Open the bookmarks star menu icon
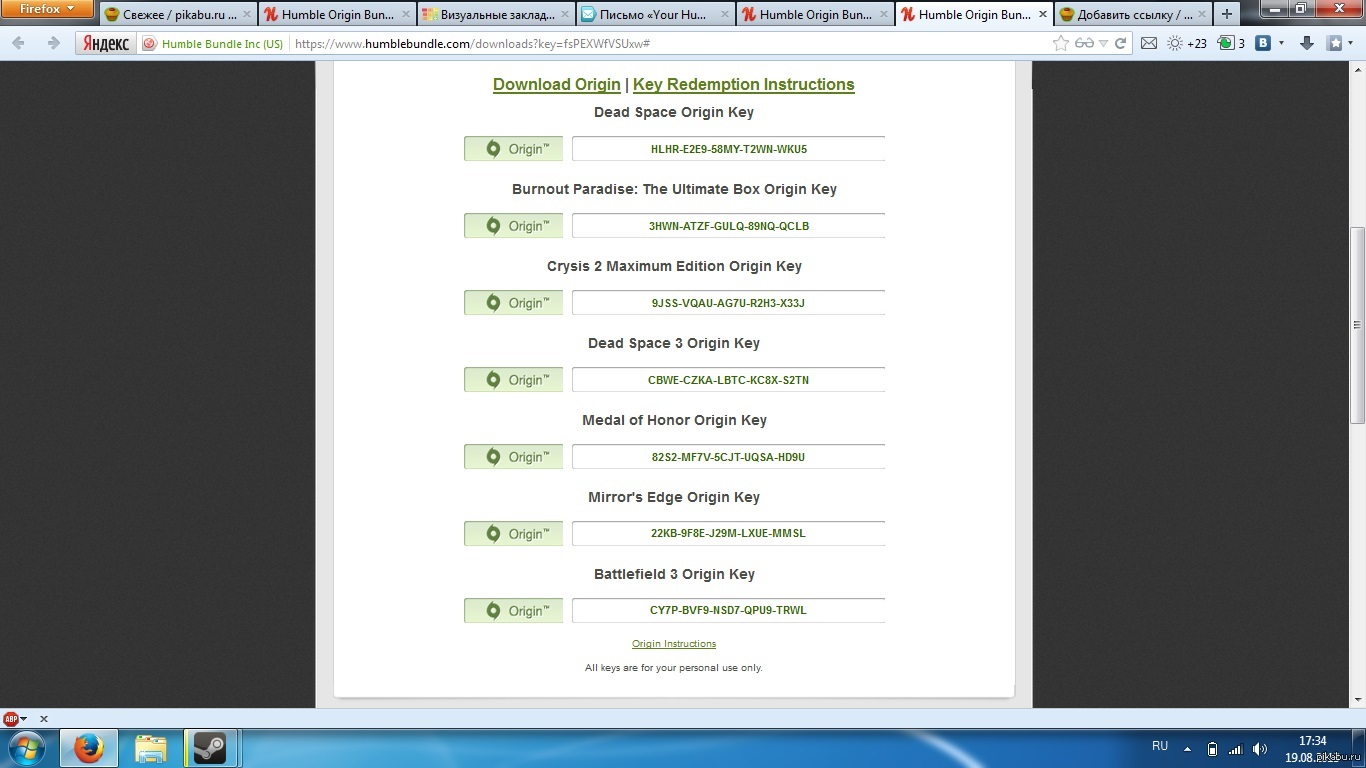 (1335, 44)
